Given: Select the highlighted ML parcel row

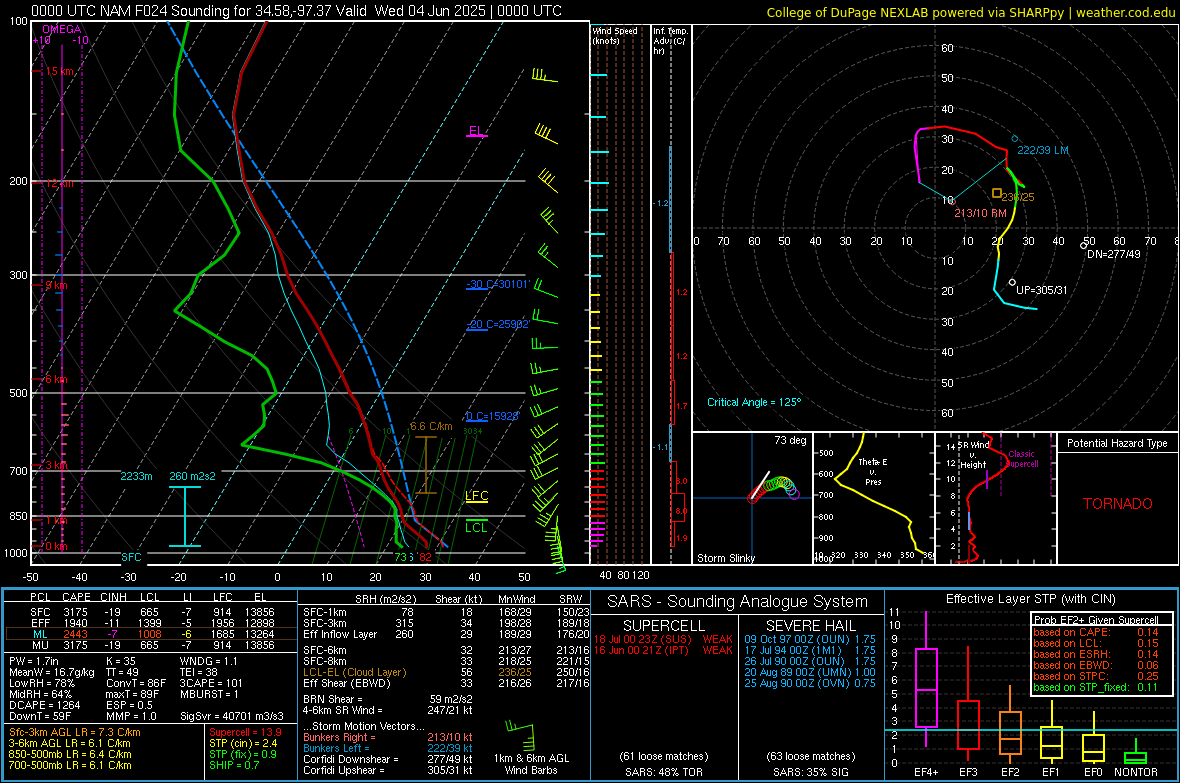Looking at the screenshot, I should point(151,634).
